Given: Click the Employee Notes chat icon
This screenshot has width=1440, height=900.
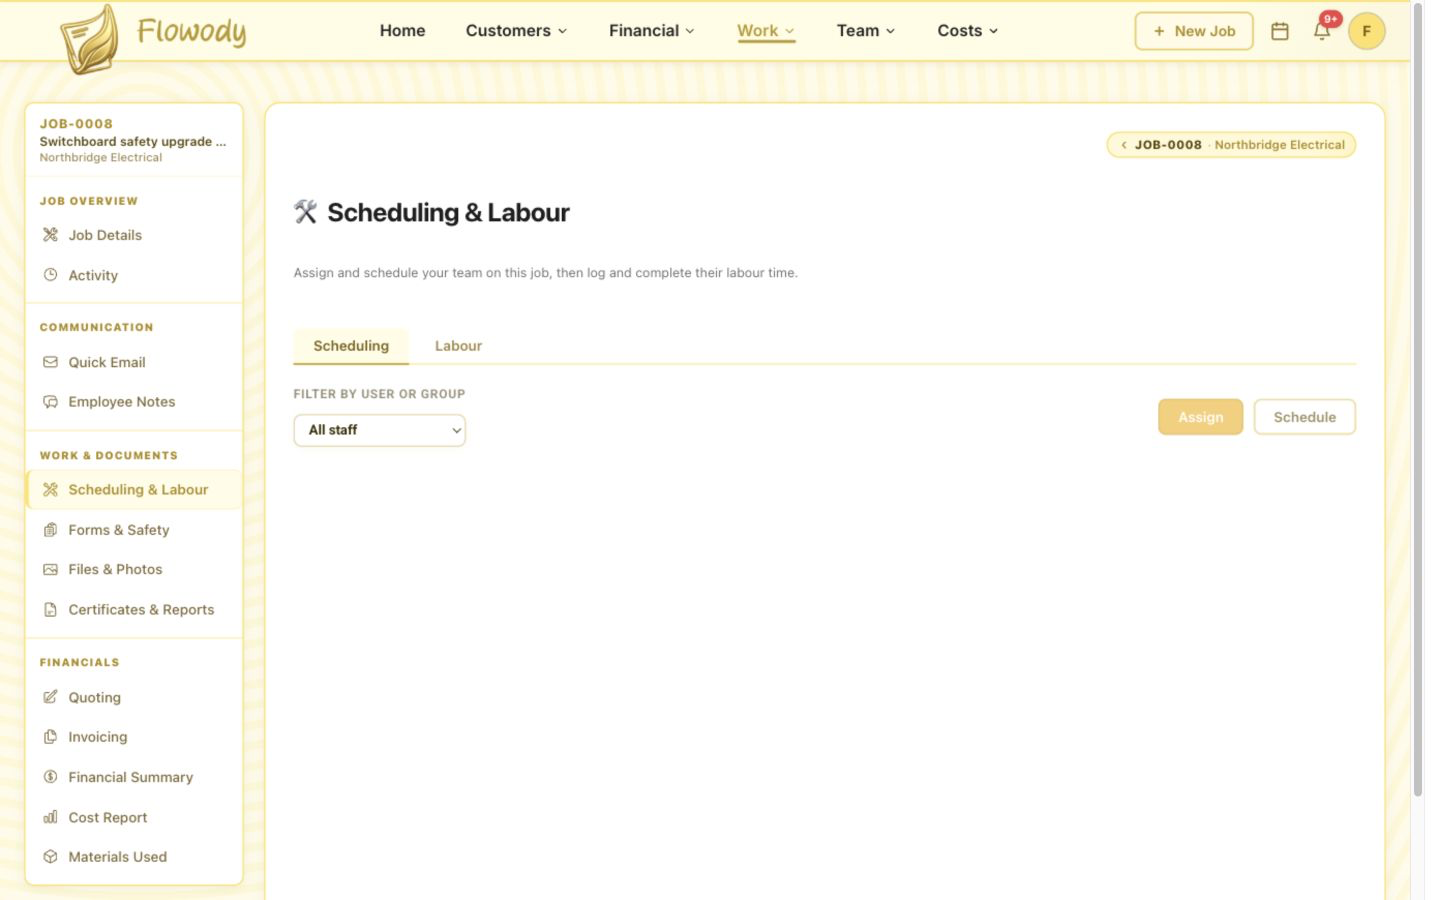Looking at the screenshot, I should (x=50, y=402).
